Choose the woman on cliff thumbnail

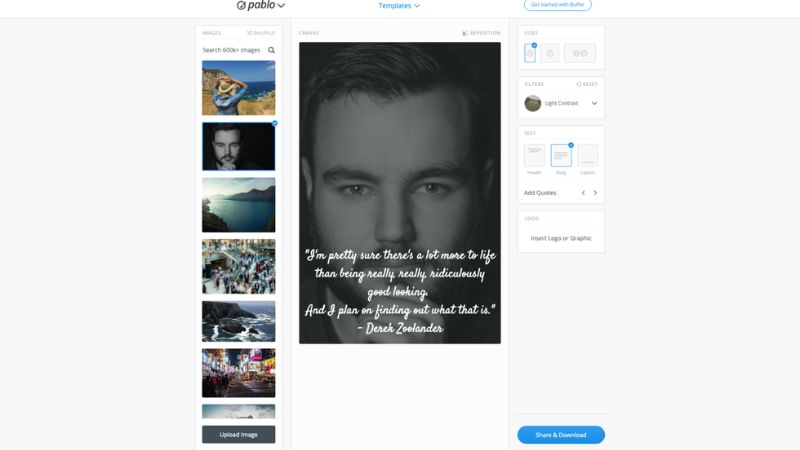tap(238, 88)
